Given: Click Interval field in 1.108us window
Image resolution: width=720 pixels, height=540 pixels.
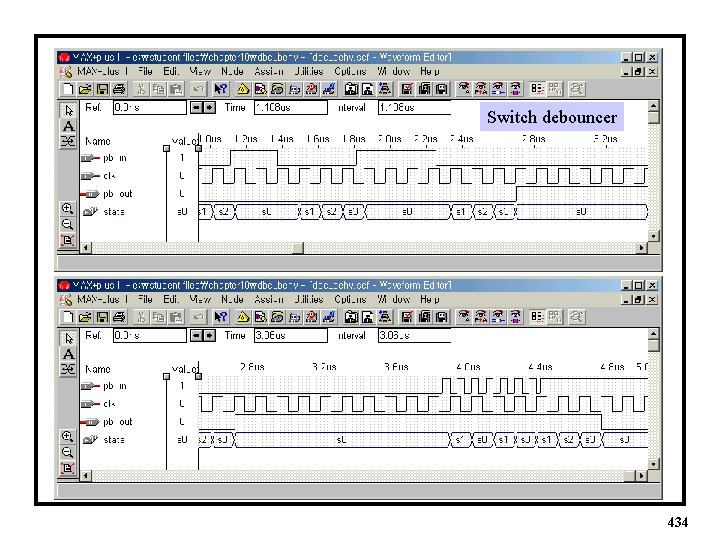Looking at the screenshot, I should tap(414, 107).
